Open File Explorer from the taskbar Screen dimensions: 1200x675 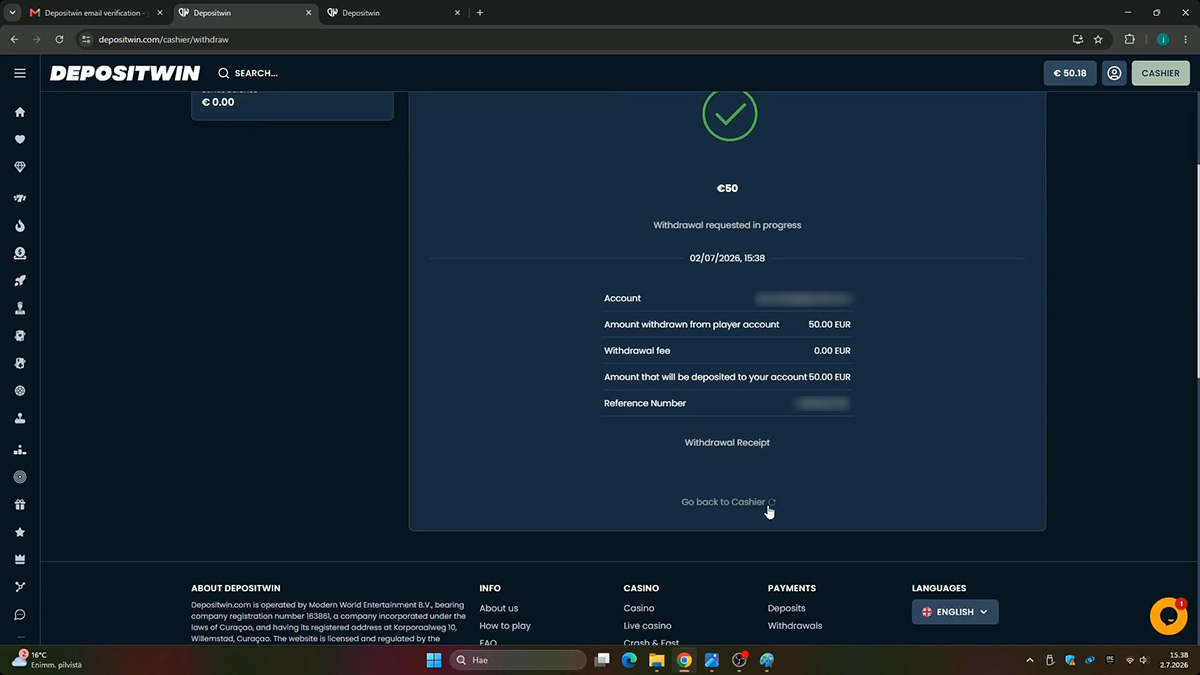pos(657,660)
